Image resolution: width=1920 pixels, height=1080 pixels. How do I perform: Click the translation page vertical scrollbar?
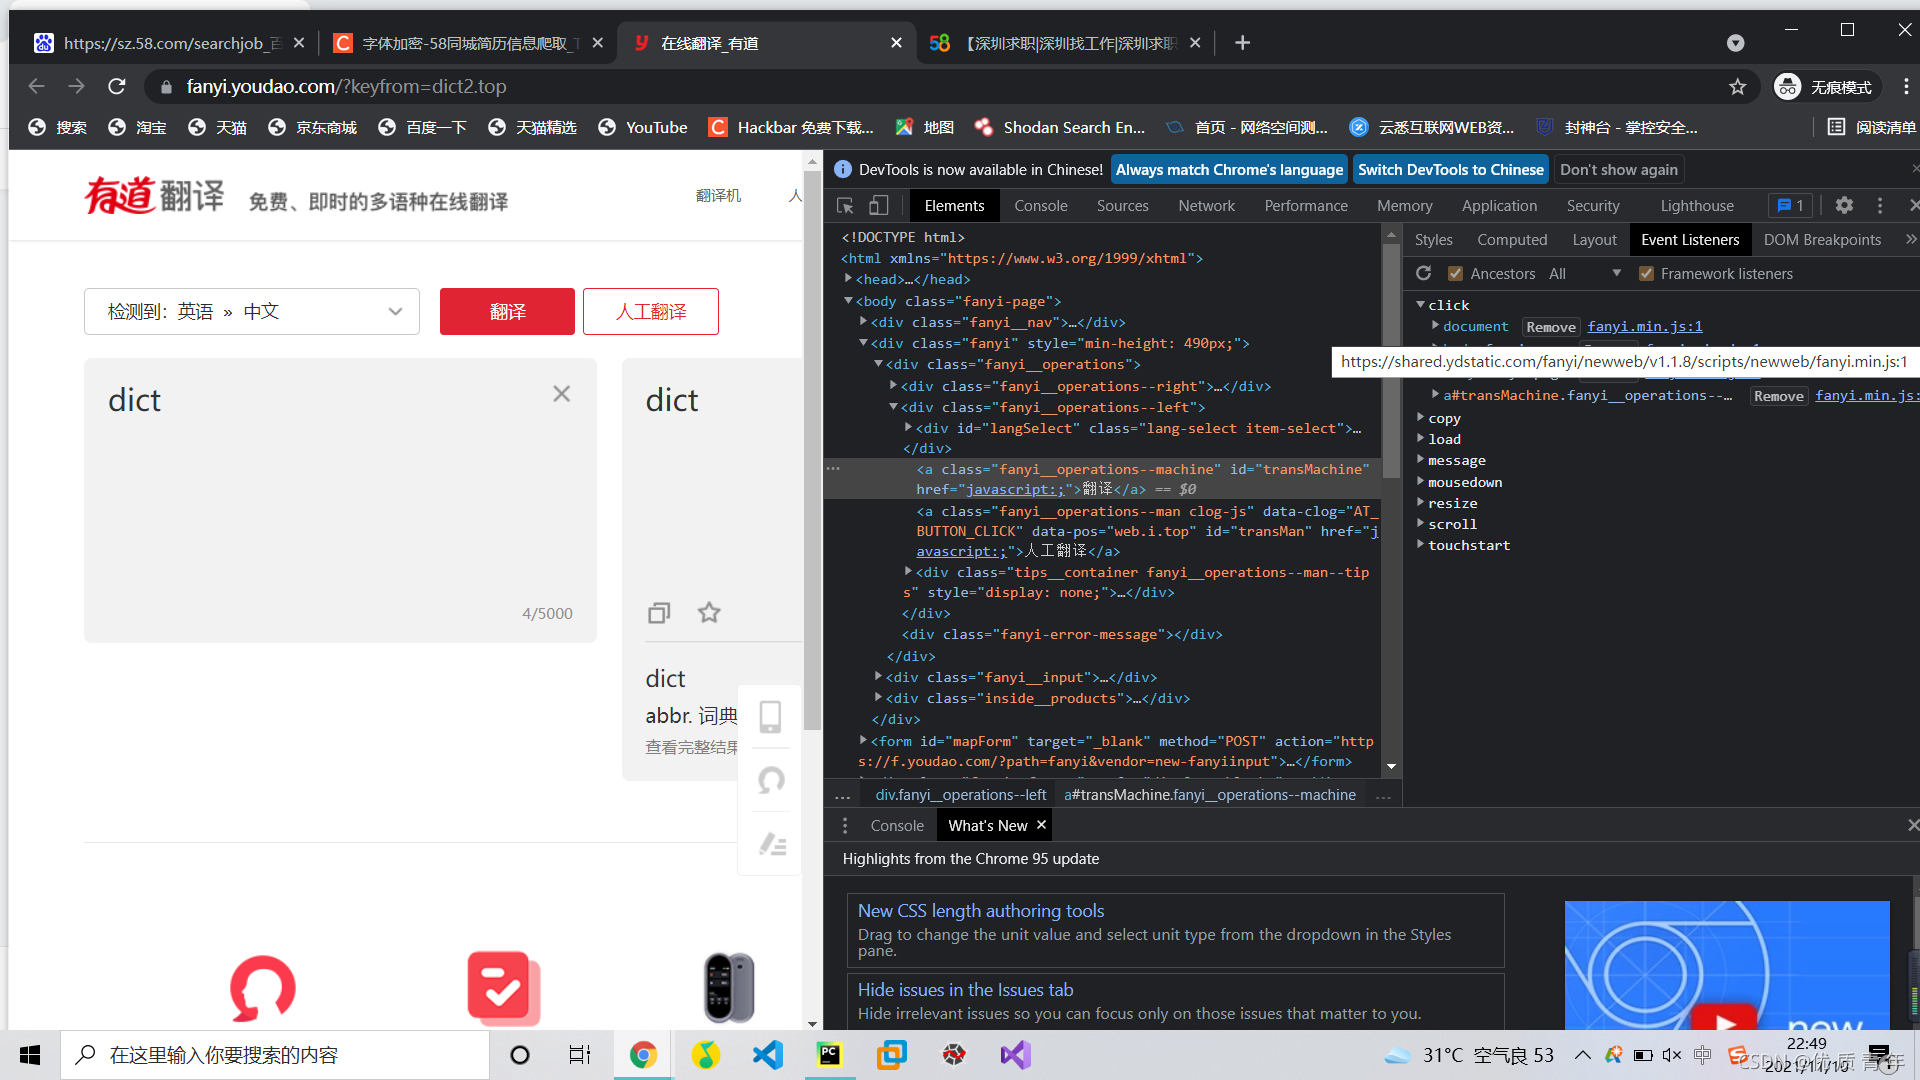click(x=812, y=450)
